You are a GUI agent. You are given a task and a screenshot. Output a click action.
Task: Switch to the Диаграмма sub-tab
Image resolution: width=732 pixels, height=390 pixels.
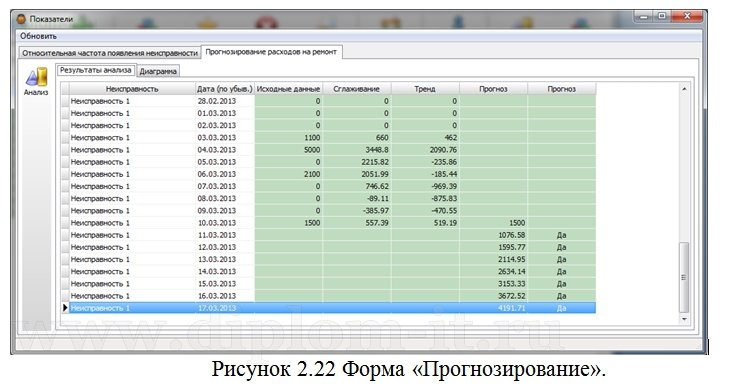click(x=158, y=71)
